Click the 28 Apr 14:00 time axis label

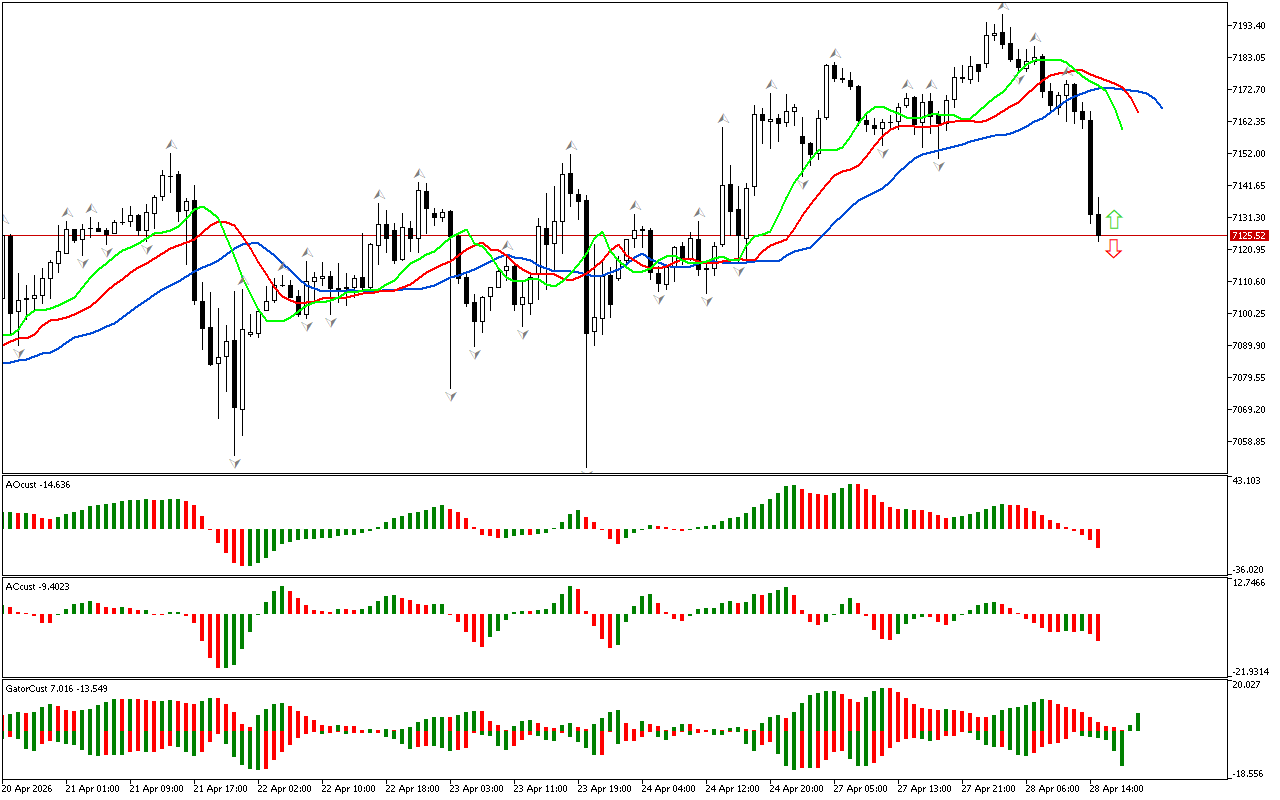pos(1115,789)
